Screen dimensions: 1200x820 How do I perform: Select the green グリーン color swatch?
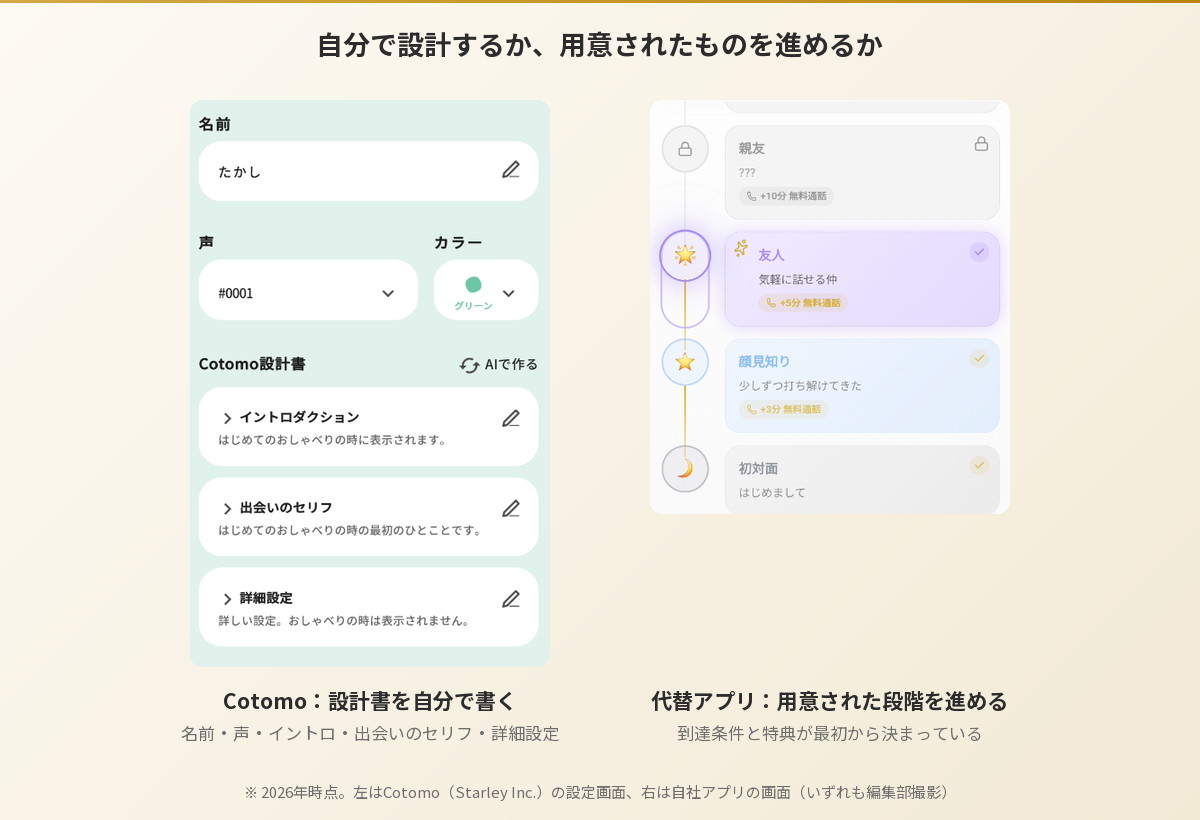pyautogui.click(x=473, y=284)
